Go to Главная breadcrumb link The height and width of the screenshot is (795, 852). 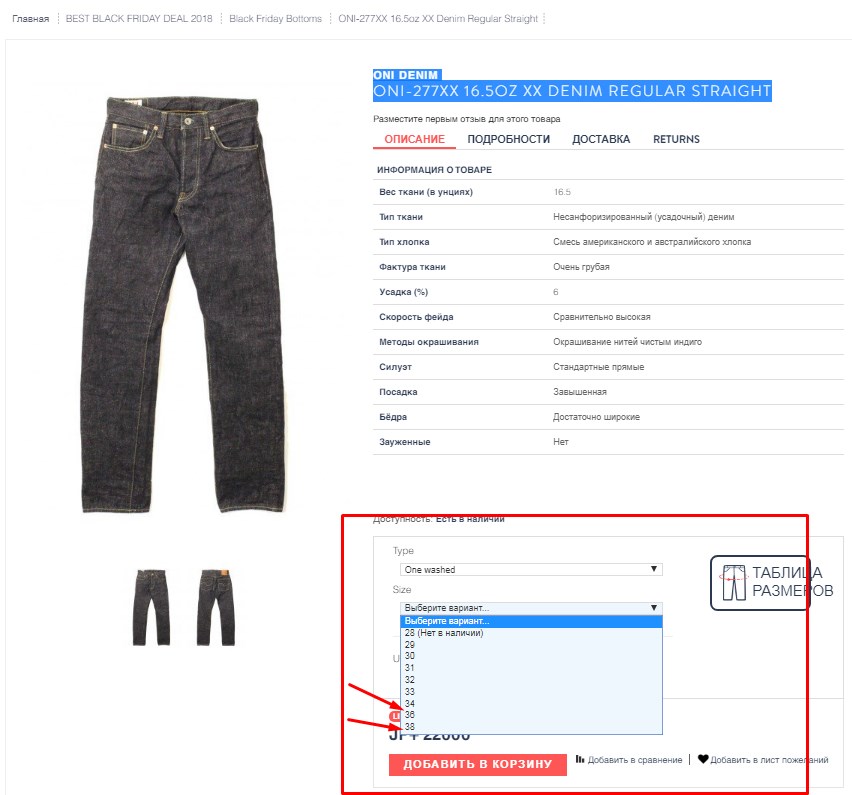(30, 18)
